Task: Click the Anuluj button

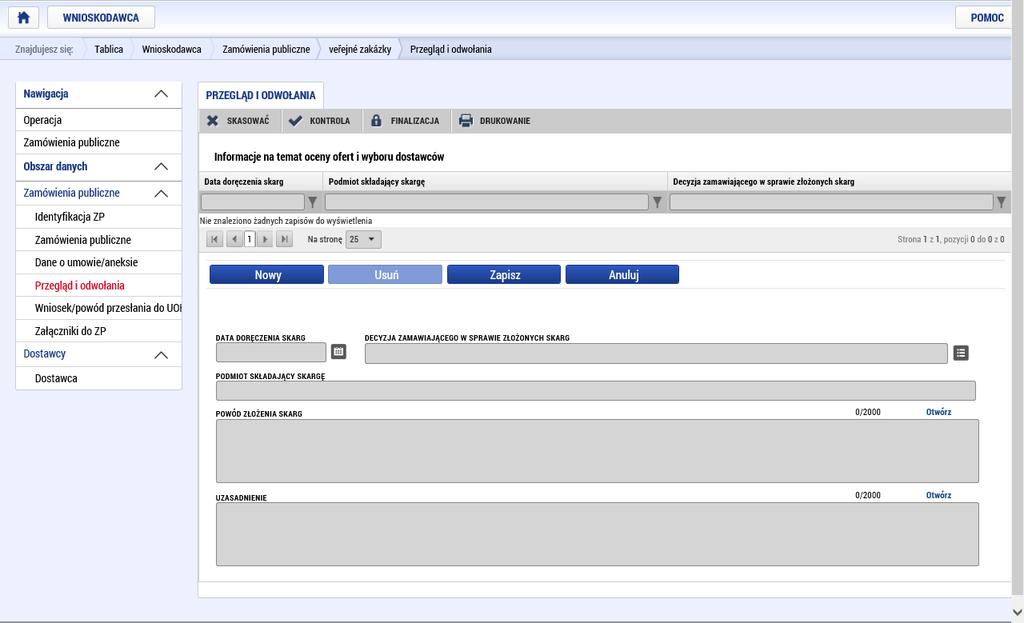Action: coord(622,275)
